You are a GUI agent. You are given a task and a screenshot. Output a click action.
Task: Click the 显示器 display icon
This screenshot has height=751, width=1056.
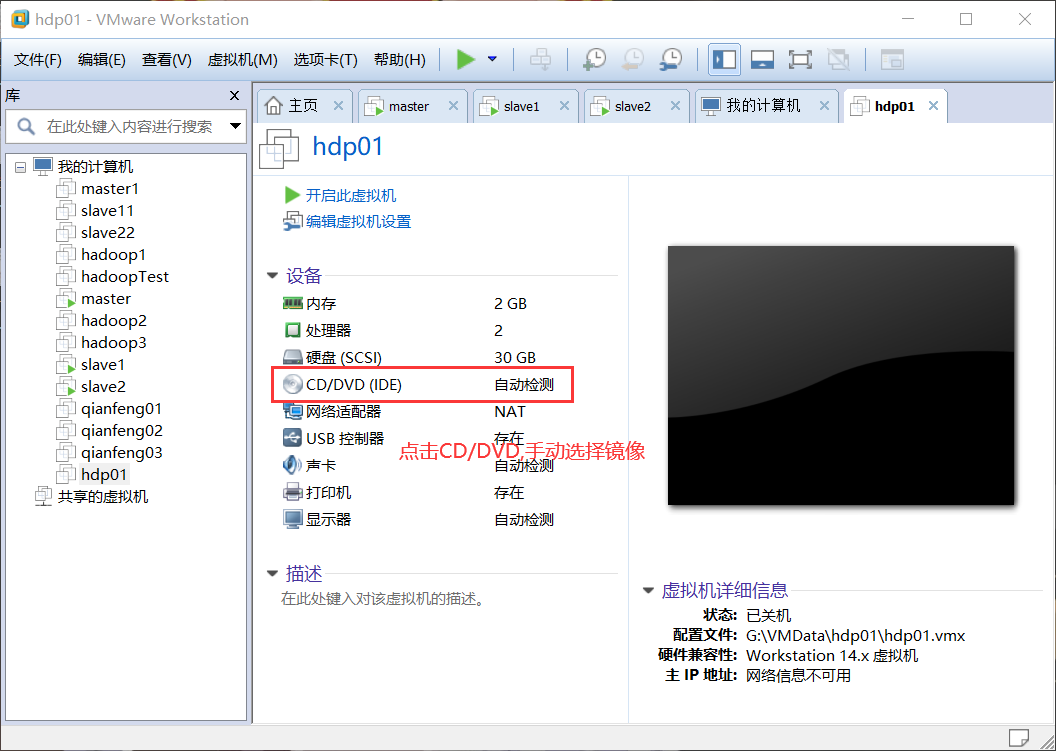coord(292,519)
